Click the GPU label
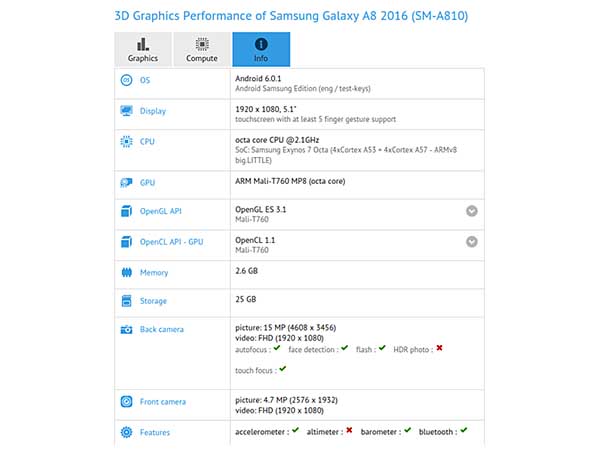This screenshot has width=600, height=450. [147, 183]
